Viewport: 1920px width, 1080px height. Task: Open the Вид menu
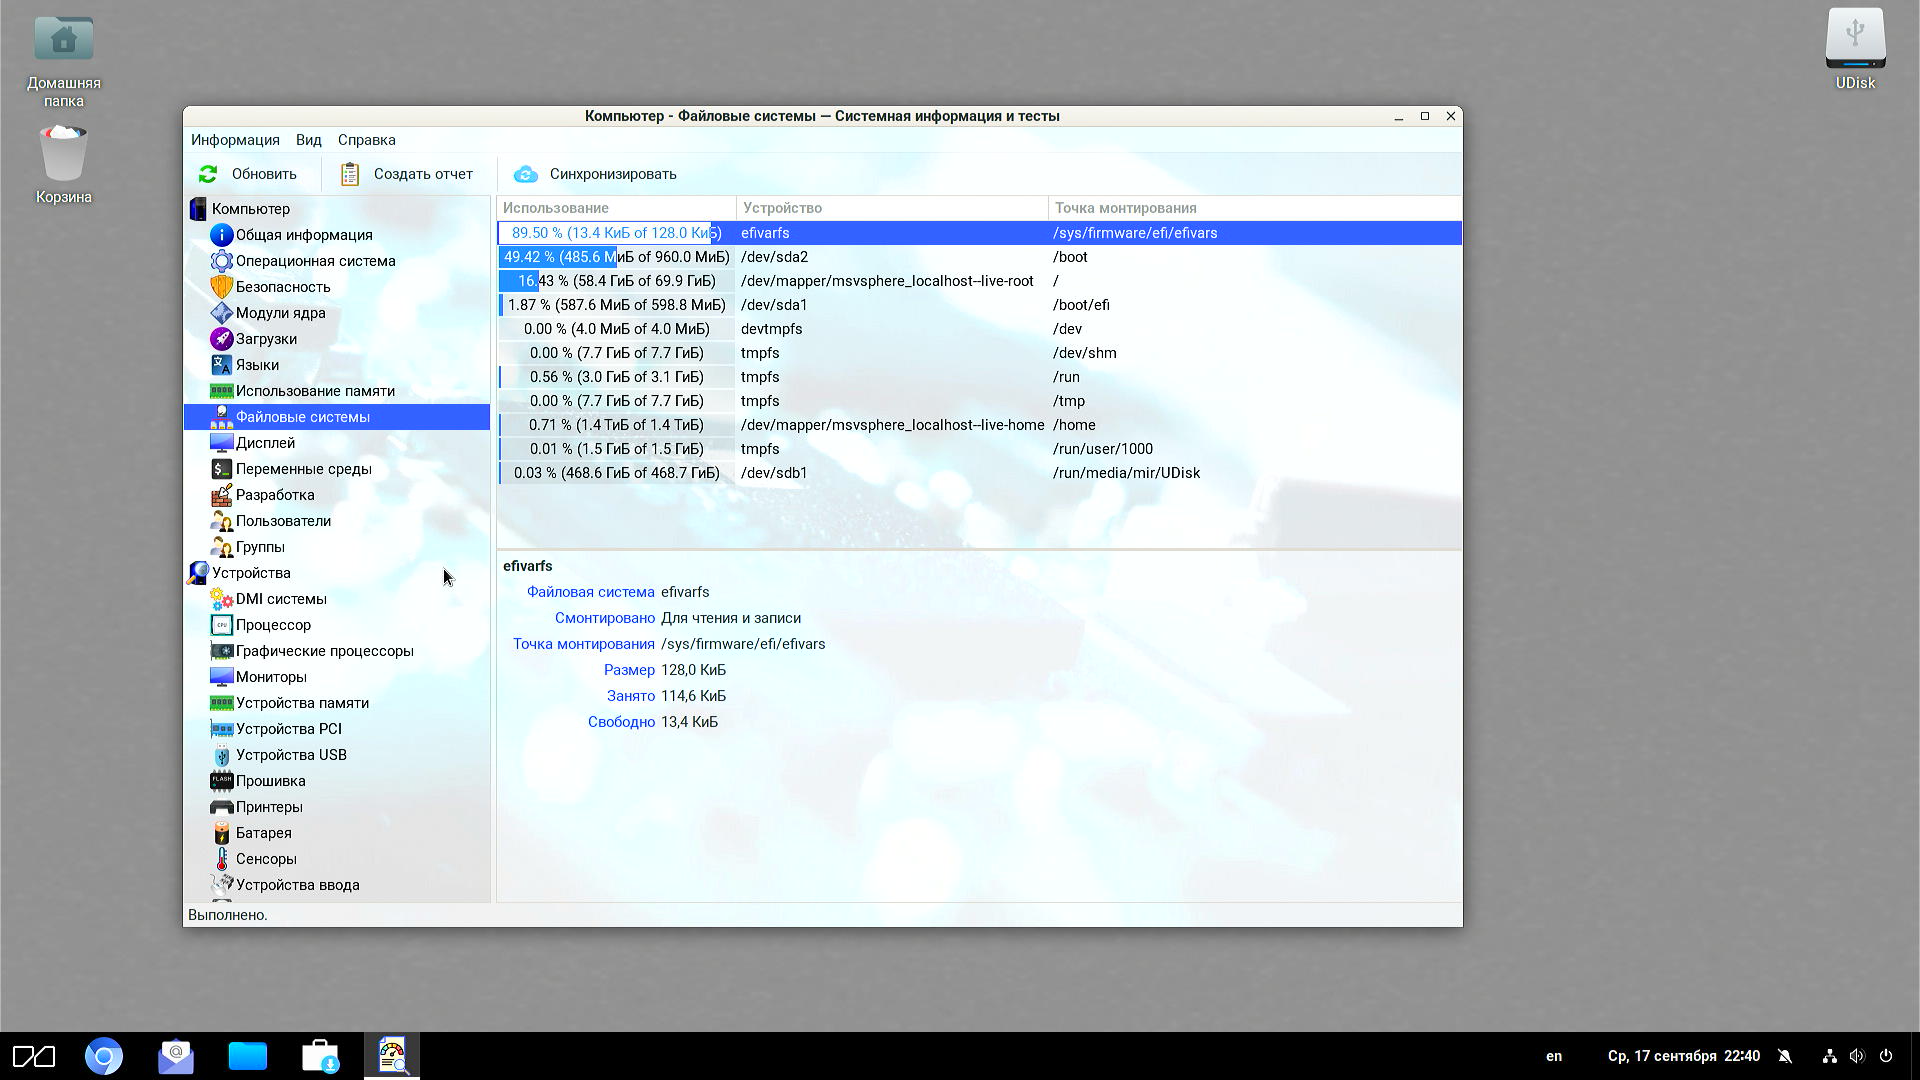tap(308, 140)
